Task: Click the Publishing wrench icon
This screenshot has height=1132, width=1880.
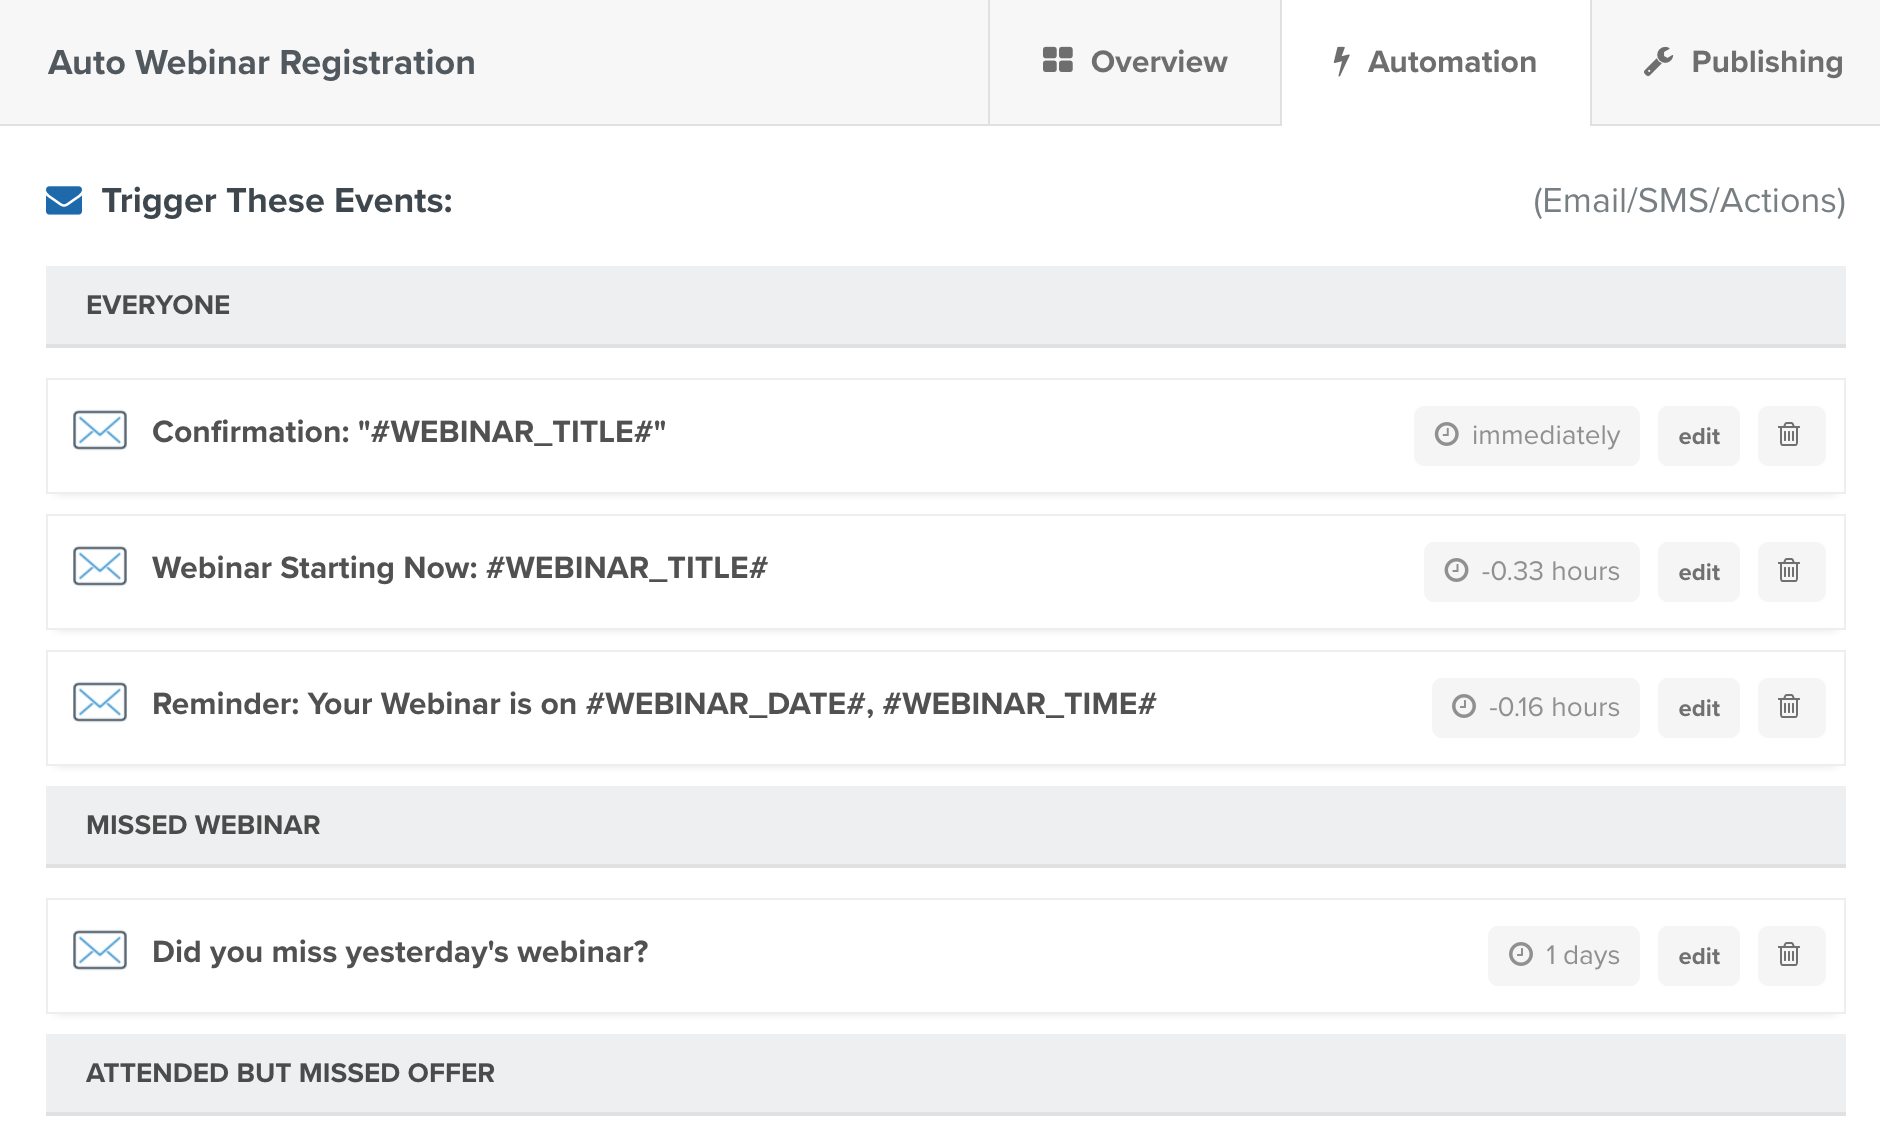Action: click(1658, 62)
